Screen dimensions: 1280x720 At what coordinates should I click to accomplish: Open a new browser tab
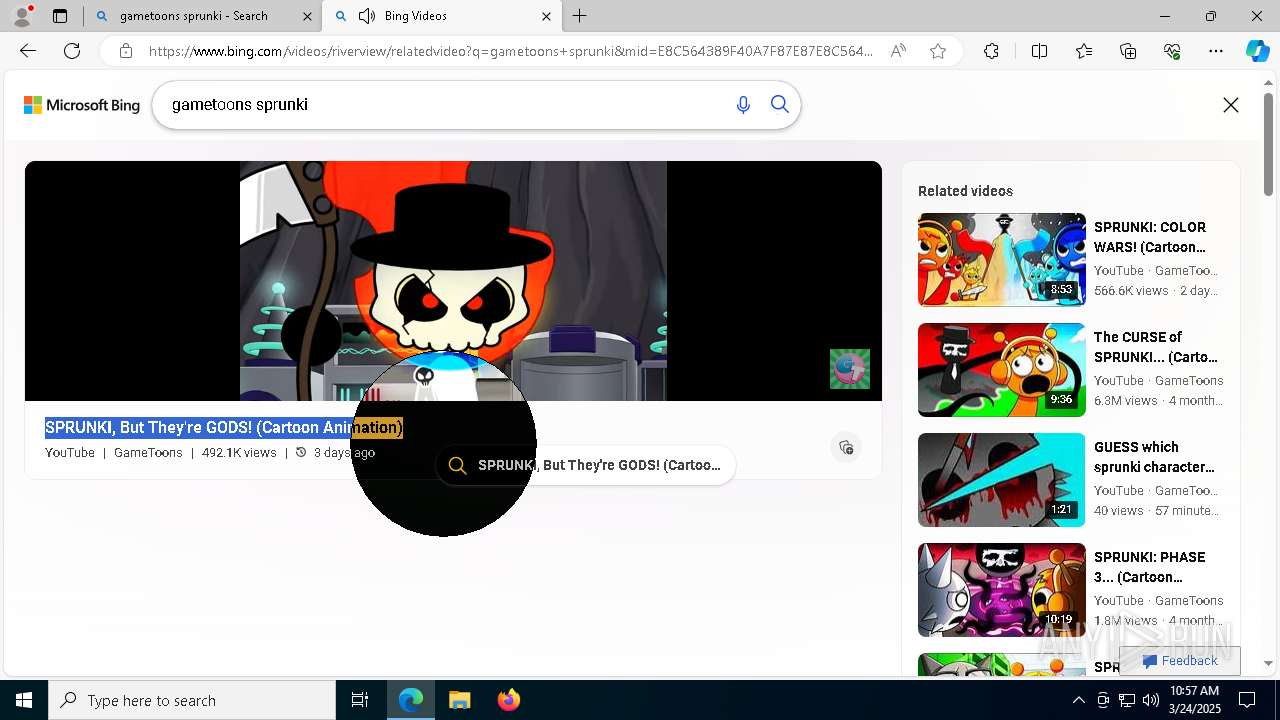coord(579,16)
